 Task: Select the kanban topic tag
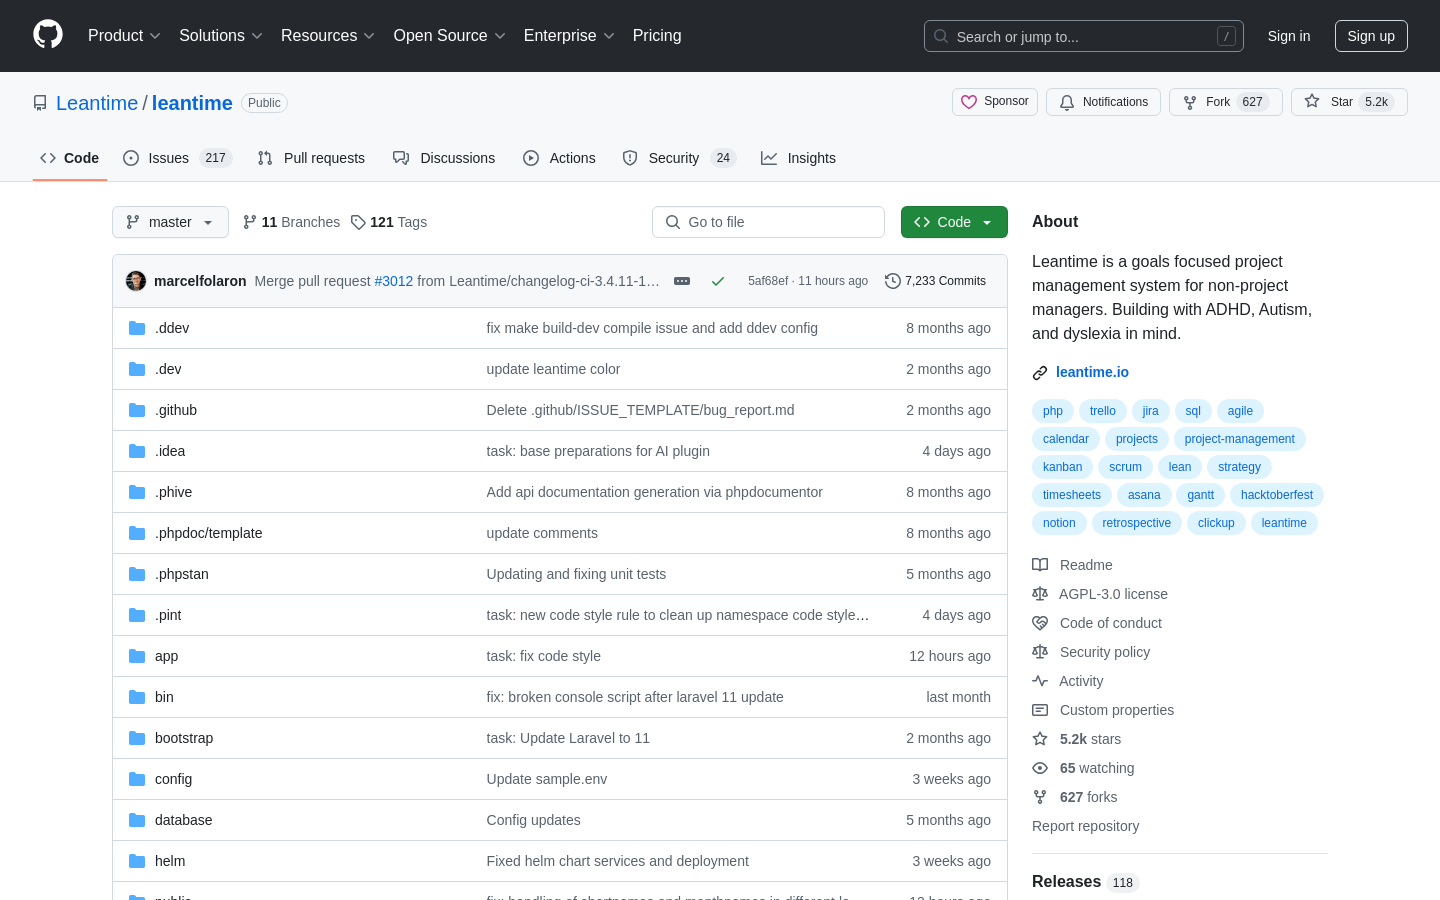click(x=1062, y=467)
